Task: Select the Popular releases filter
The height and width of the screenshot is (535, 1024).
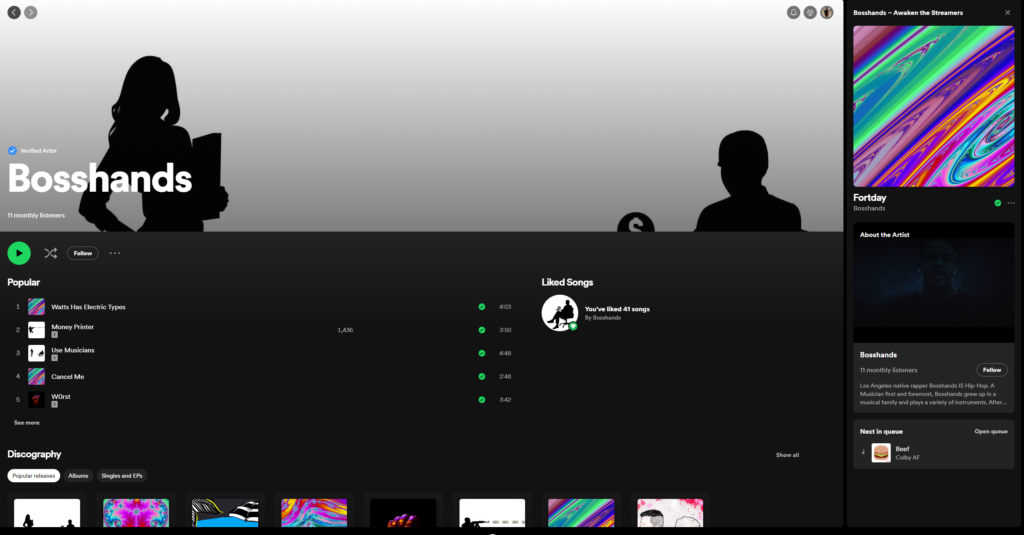Action: pos(33,476)
